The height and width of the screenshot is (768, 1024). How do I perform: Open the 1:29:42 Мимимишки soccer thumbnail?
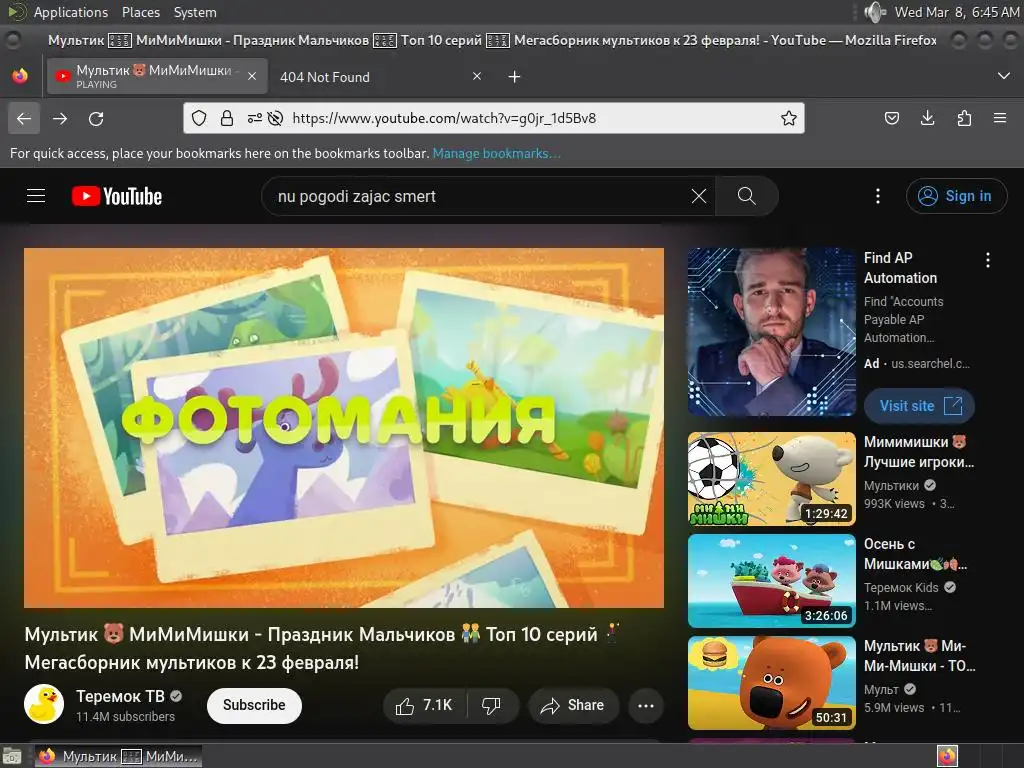coord(771,479)
